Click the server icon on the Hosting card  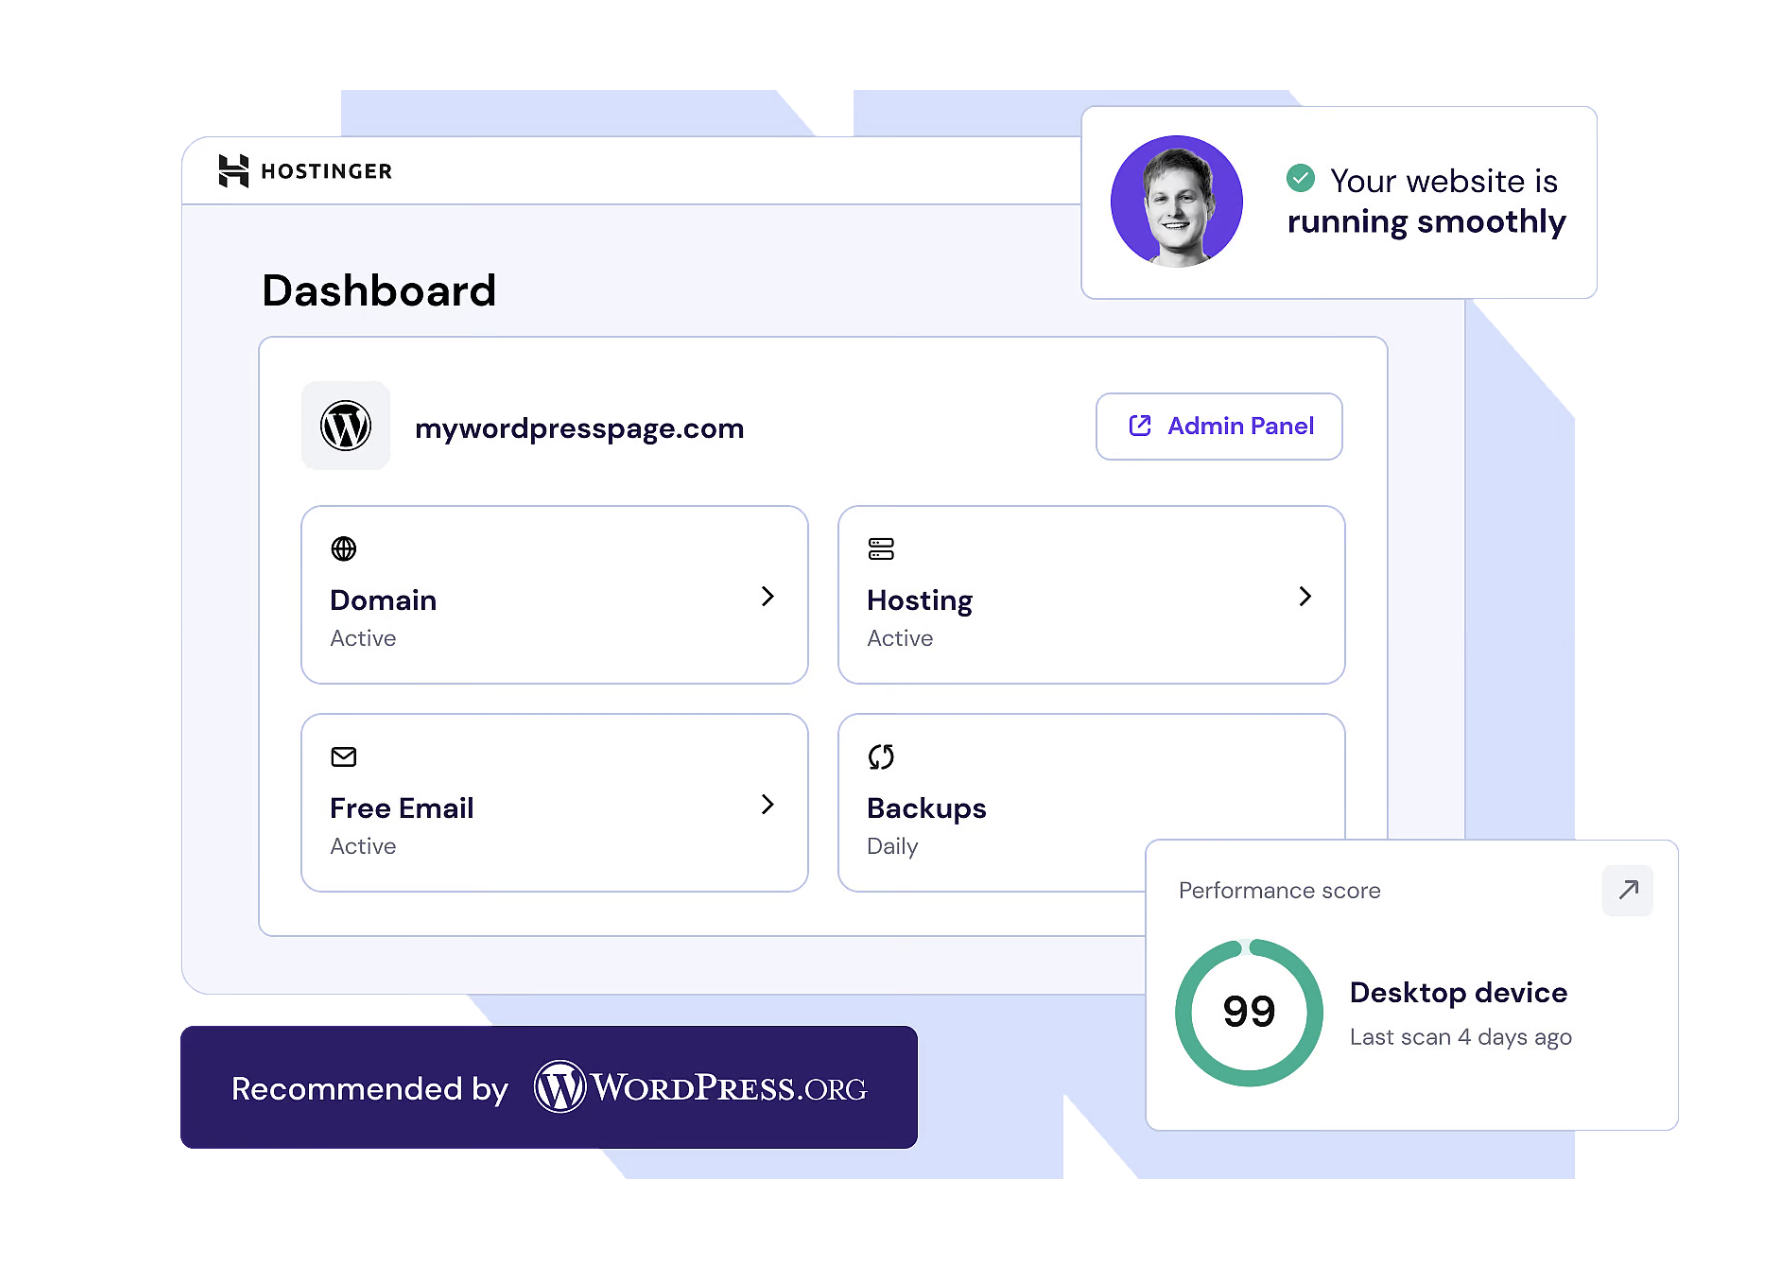pyautogui.click(x=881, y=549)
